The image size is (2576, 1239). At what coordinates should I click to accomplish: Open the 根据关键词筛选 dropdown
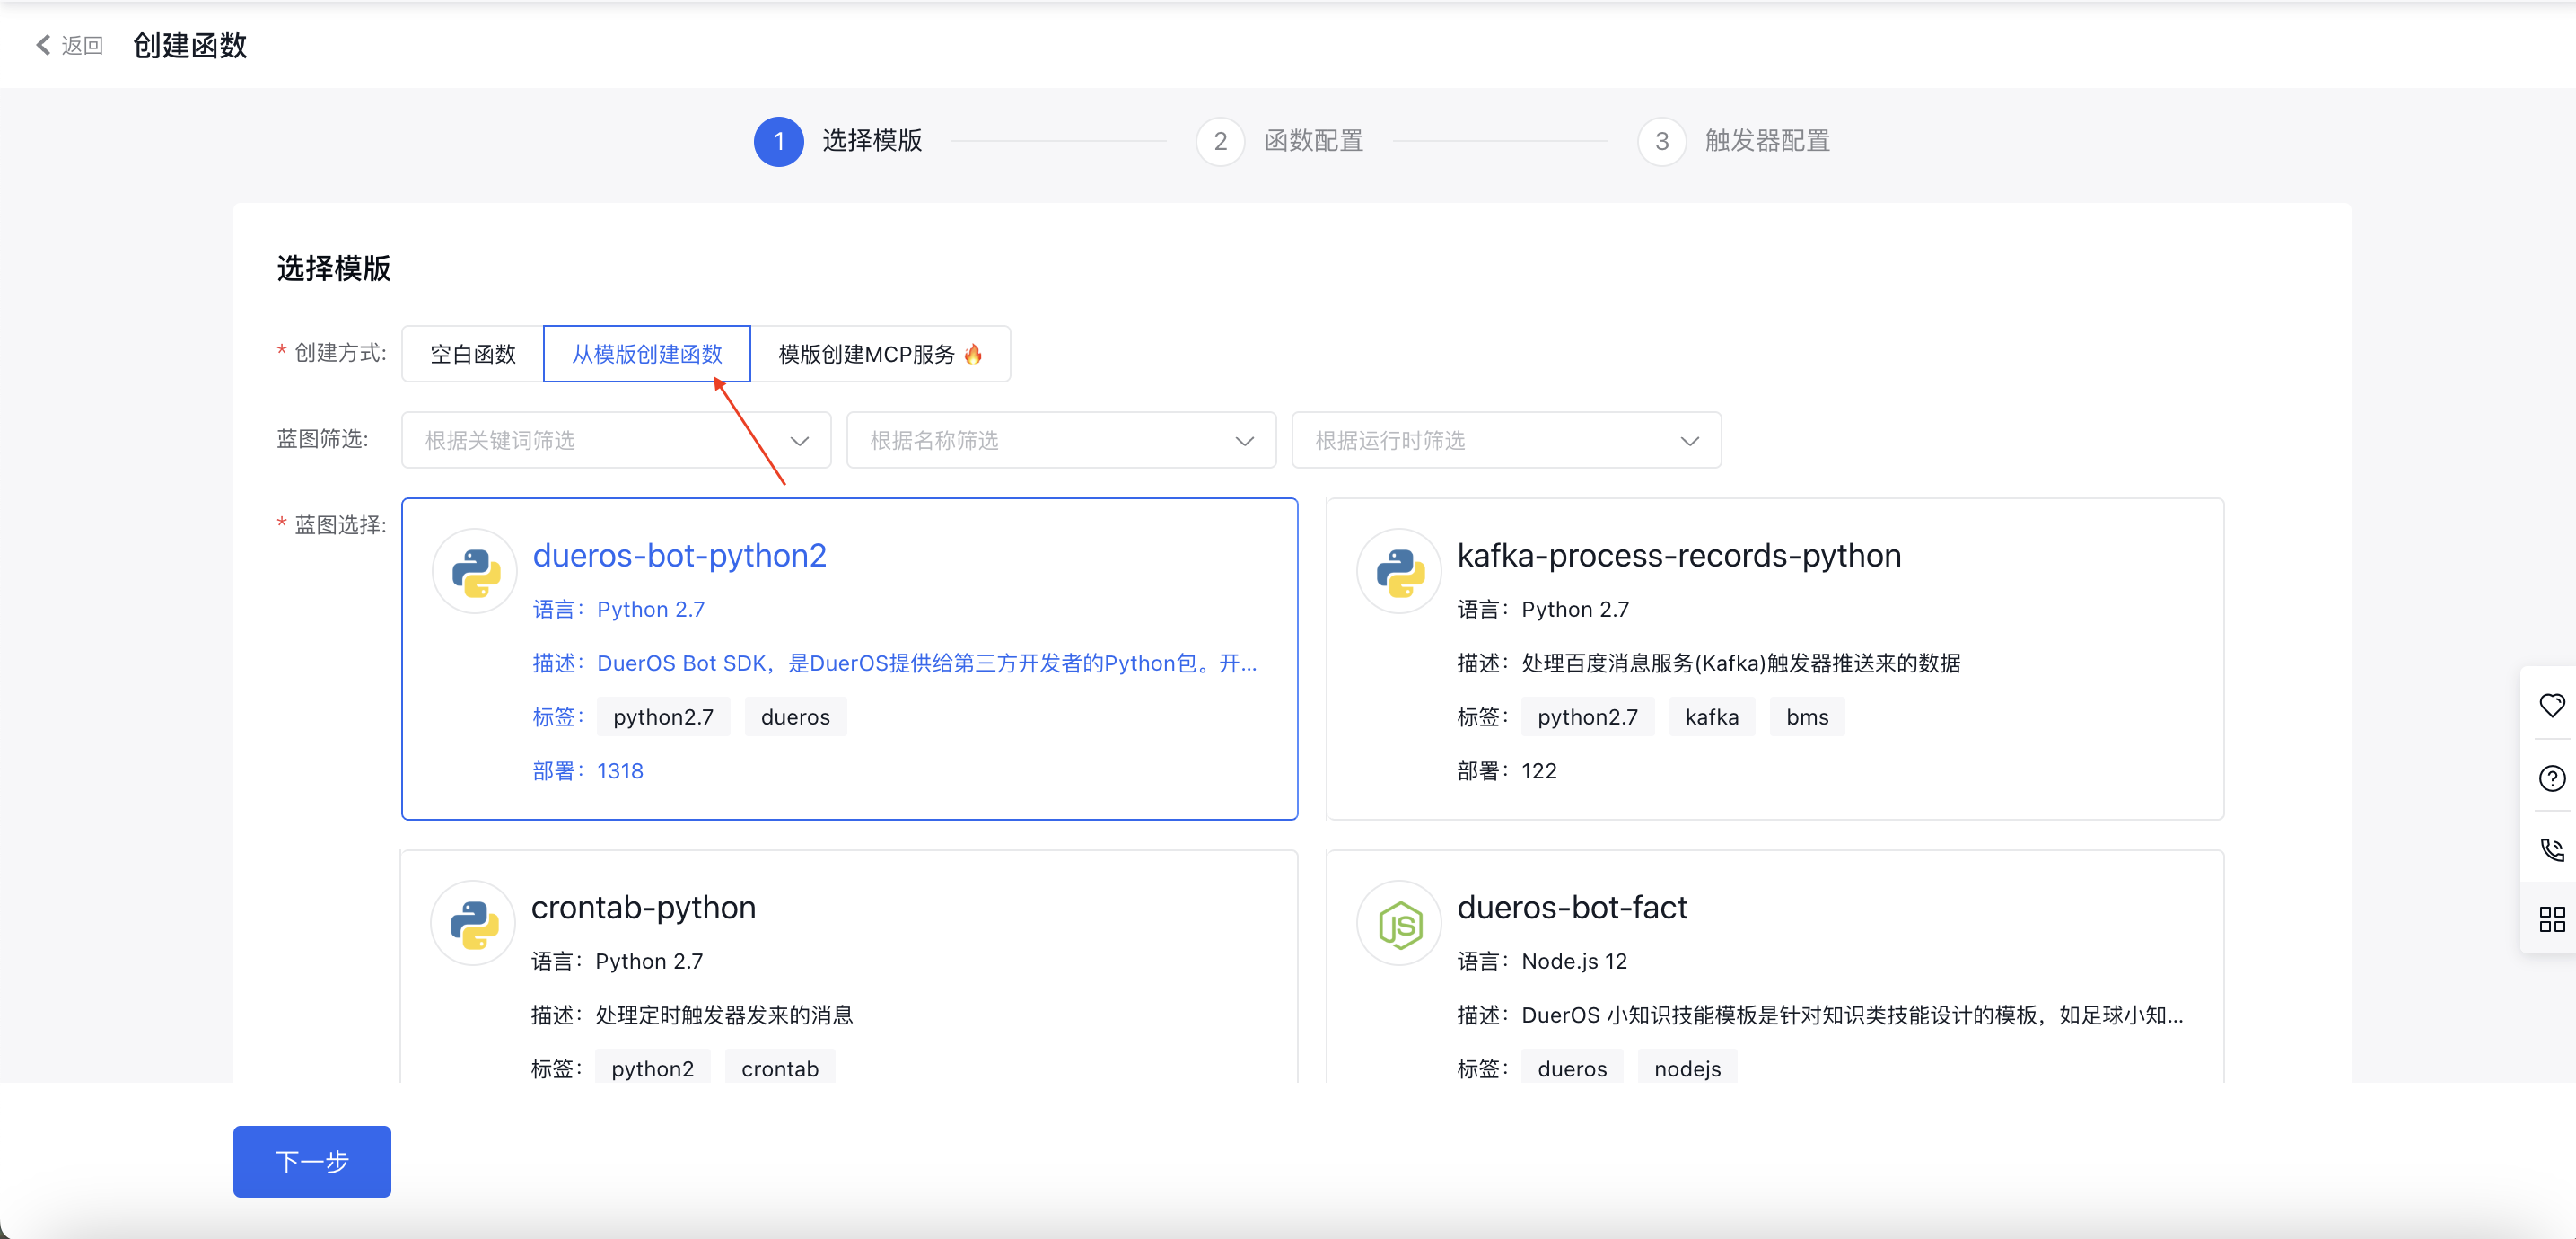point(616,440)
